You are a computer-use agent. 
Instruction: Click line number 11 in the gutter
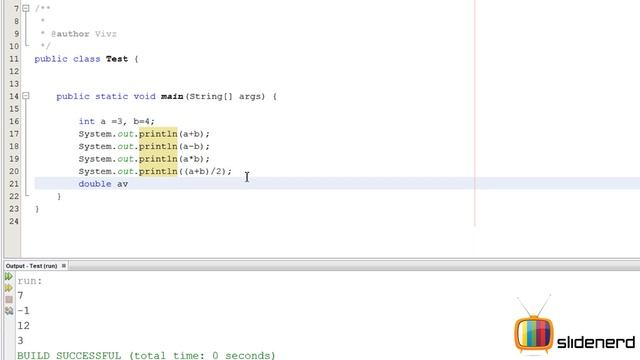point(14,59)
